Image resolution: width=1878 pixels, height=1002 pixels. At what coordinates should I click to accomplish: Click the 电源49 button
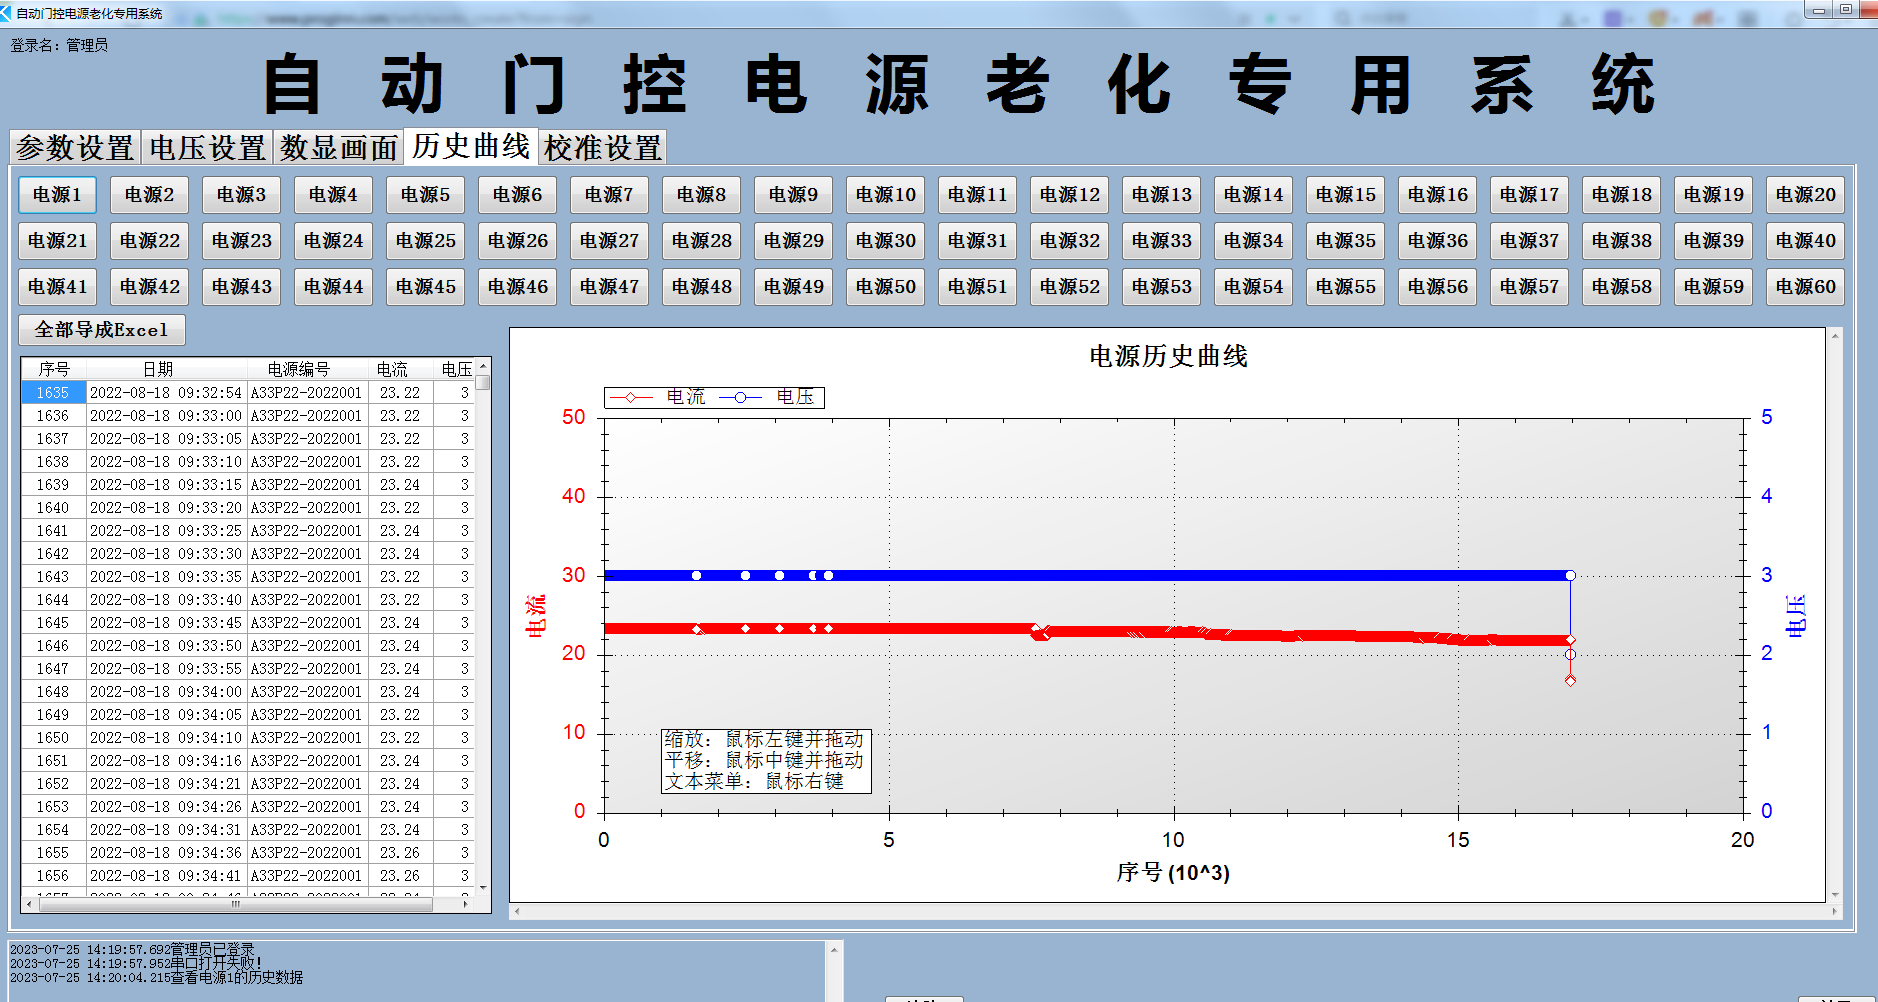pyautogui.click(x=793, y=287)
